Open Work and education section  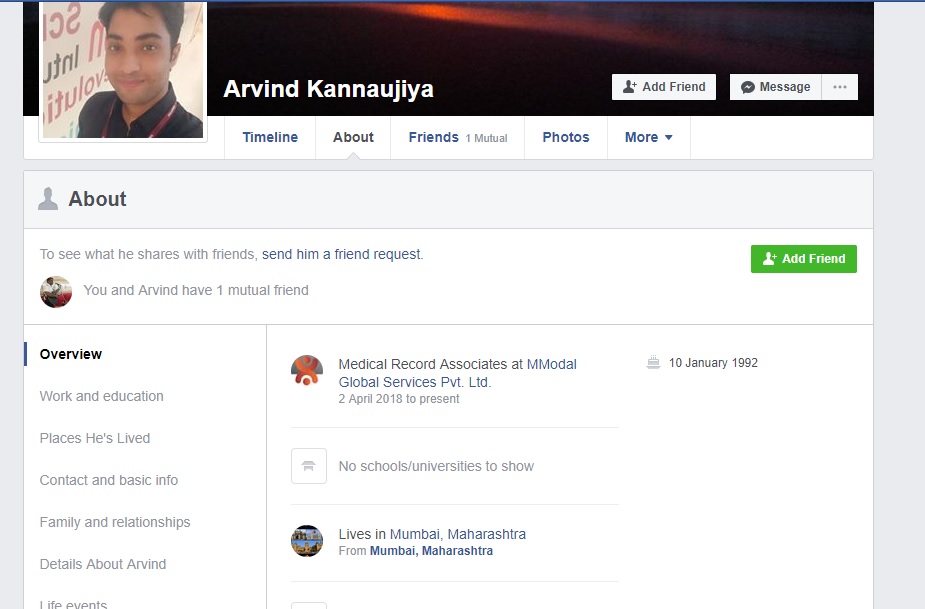click(101, 396)
